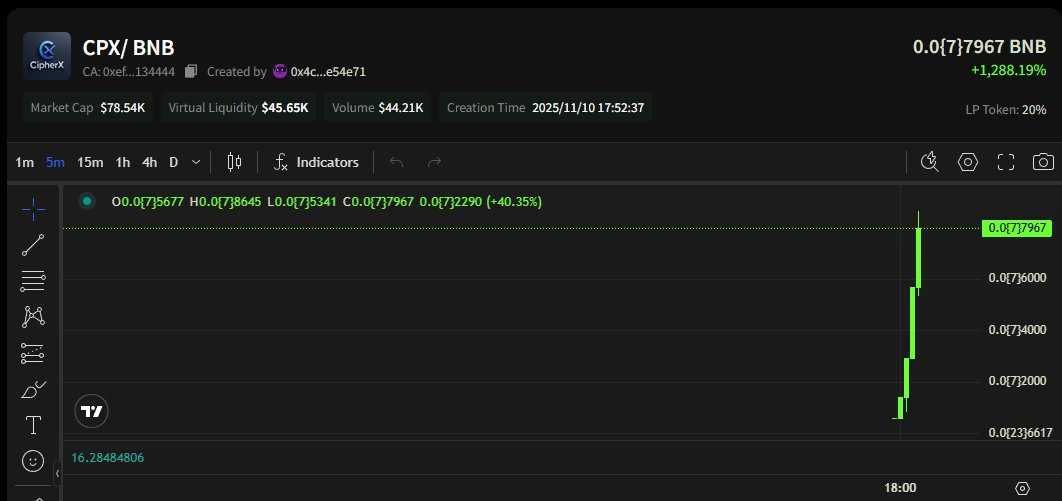Select the crosshair cursor tool

click(x=33, y=209)
